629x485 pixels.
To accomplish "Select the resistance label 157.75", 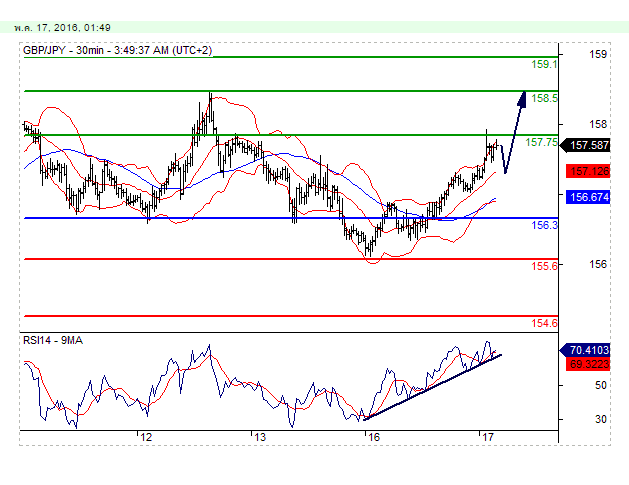I will [x=542, y=142].
